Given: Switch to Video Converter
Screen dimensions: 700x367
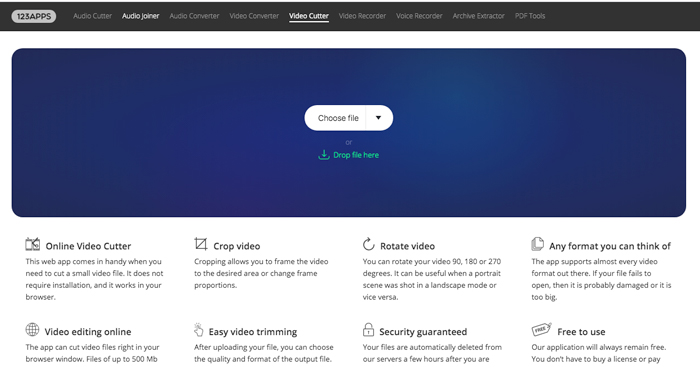Looking at the screenshot, I should [x=254, y=16].
